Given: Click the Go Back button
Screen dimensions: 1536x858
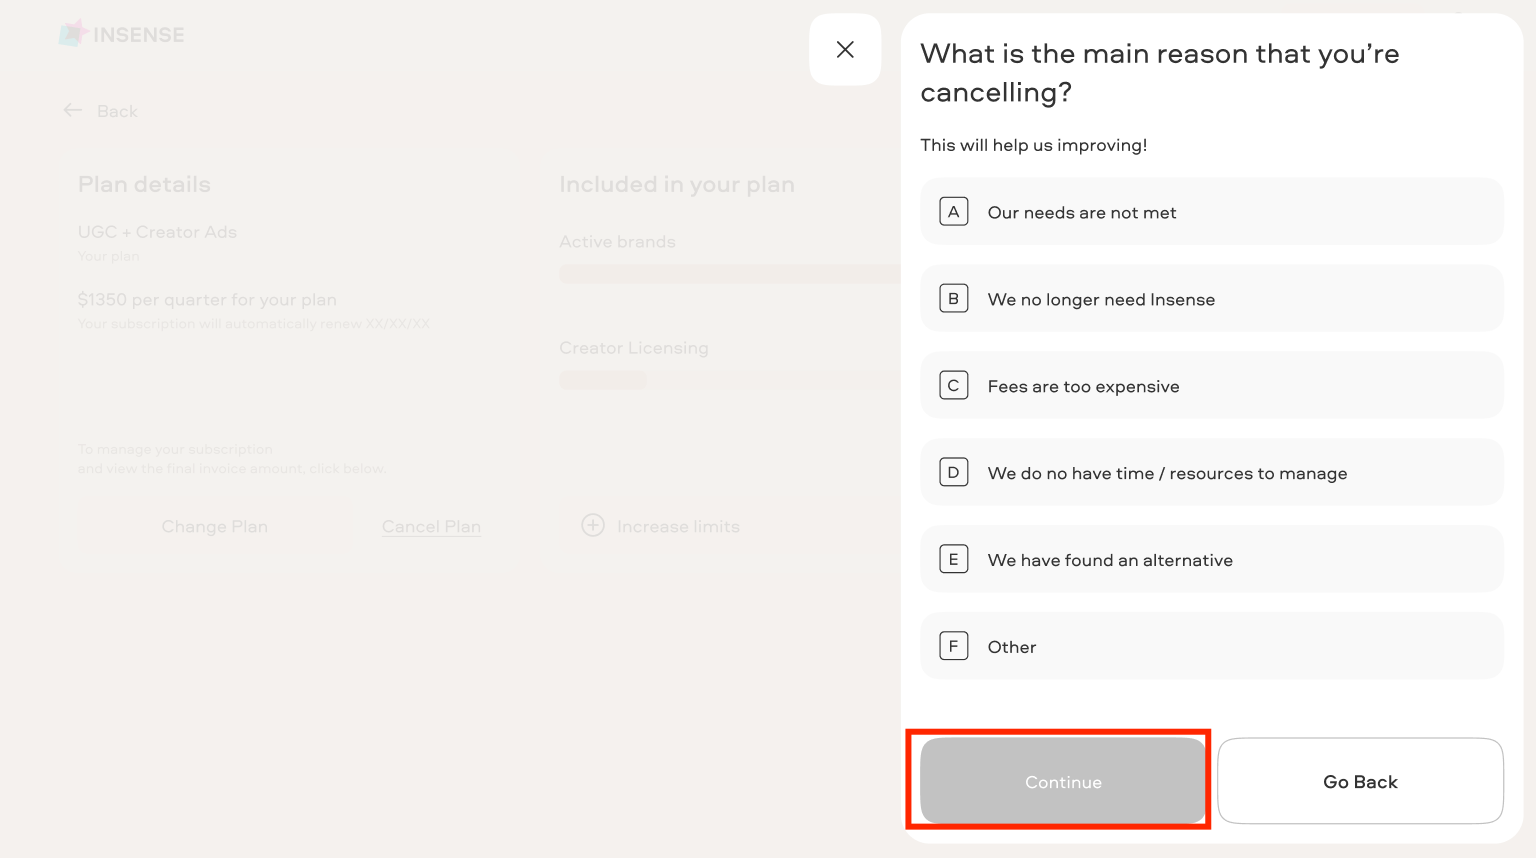Looking at the screenshot, I should click(x=1360, y=781).
